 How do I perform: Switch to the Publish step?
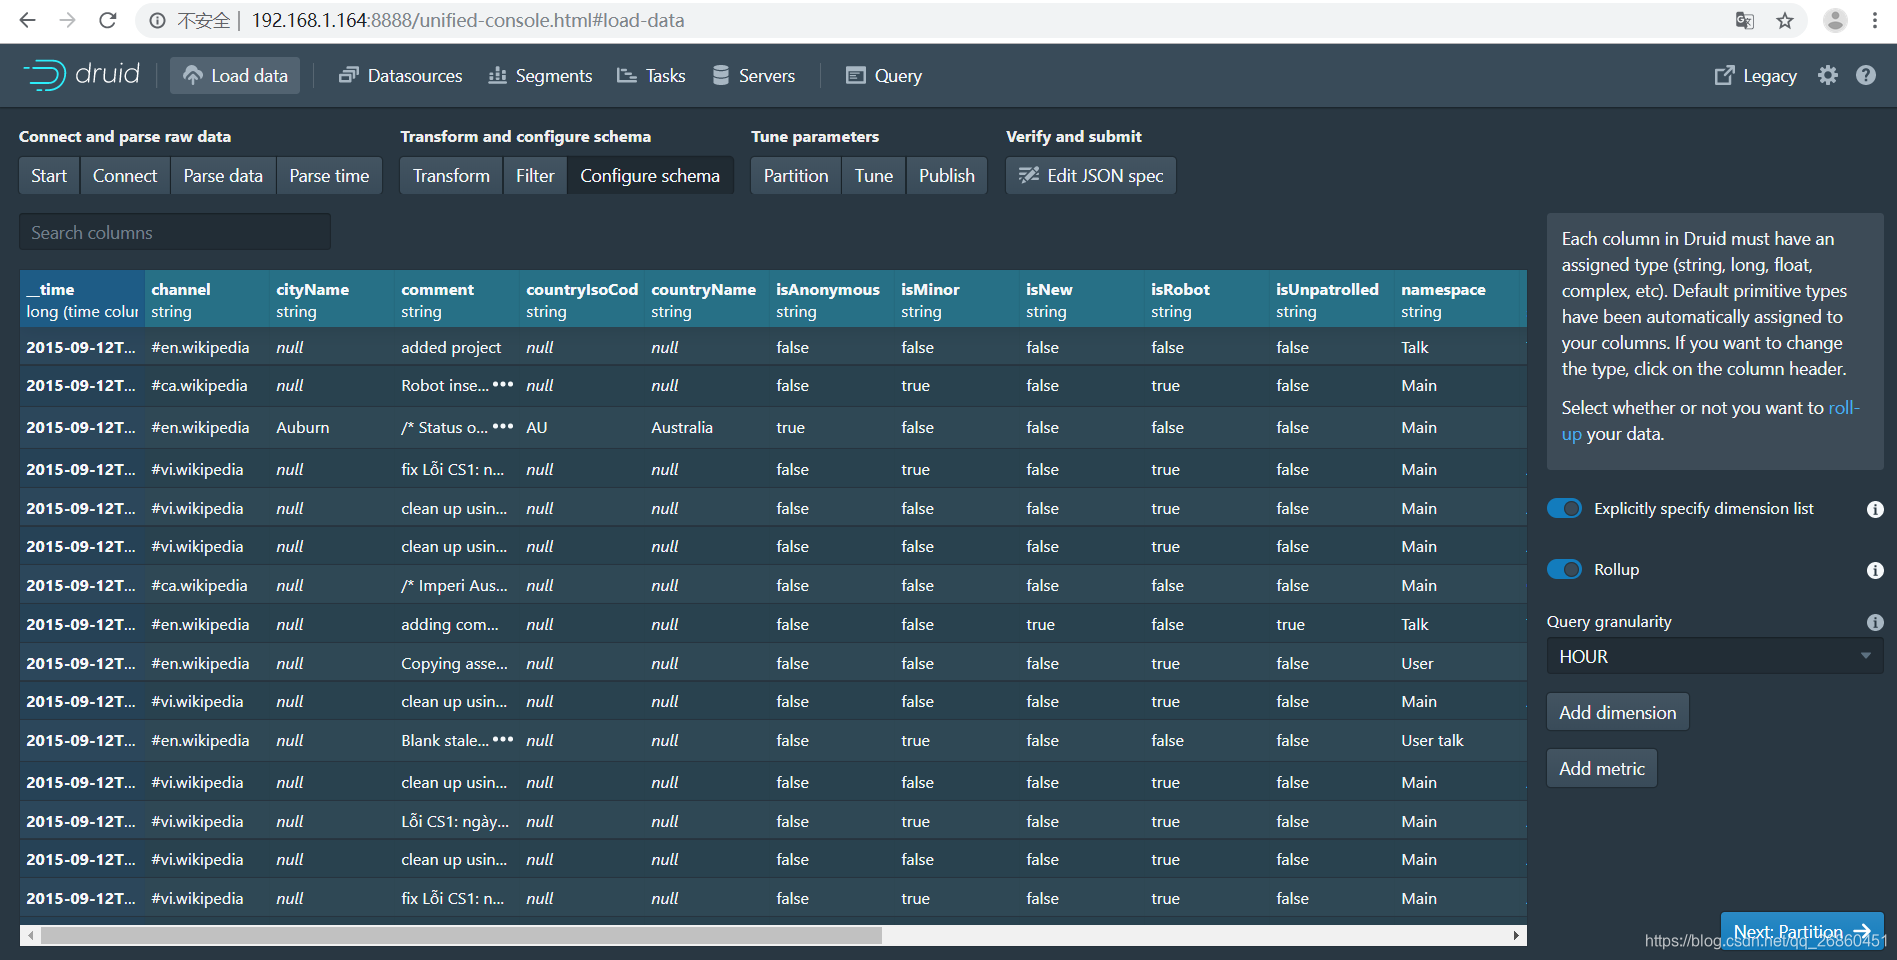pyautogui.click(x=947, y=175)
